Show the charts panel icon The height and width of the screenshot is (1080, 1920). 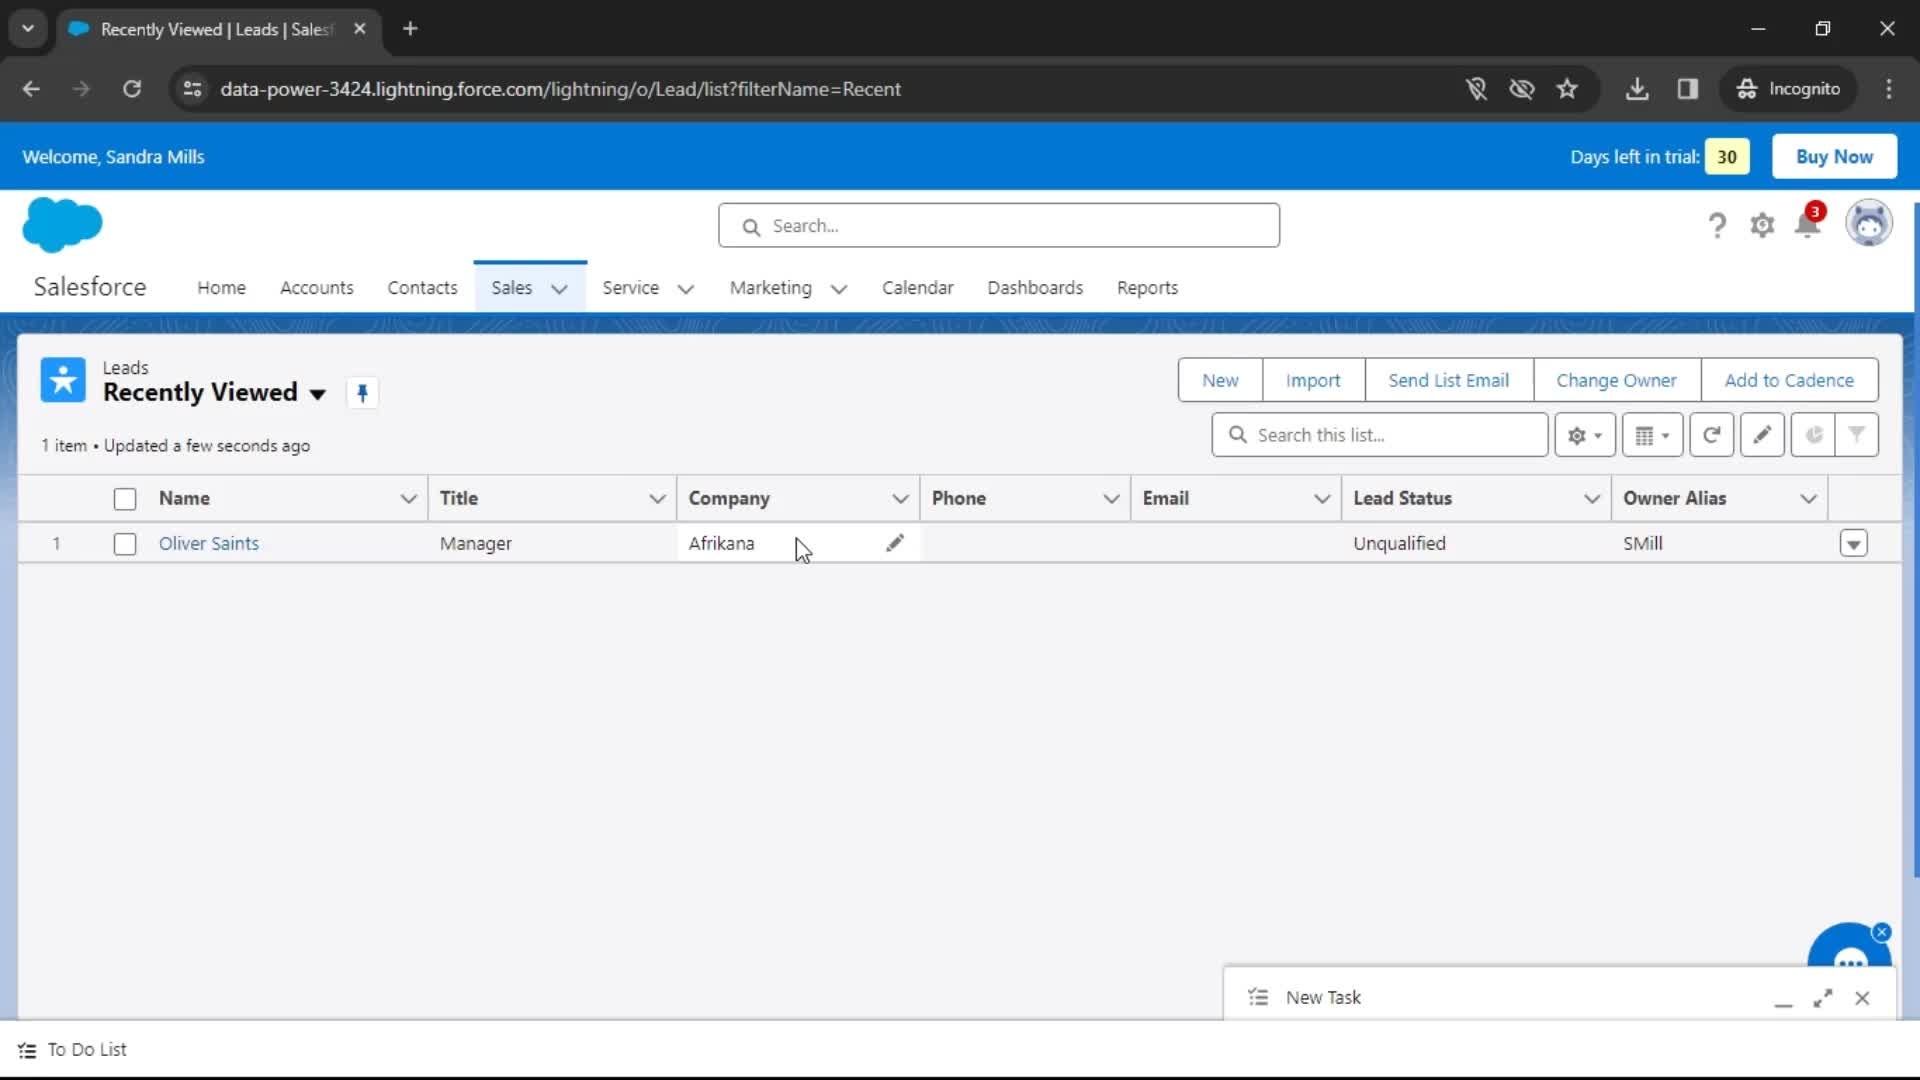tap(1813, 435)
